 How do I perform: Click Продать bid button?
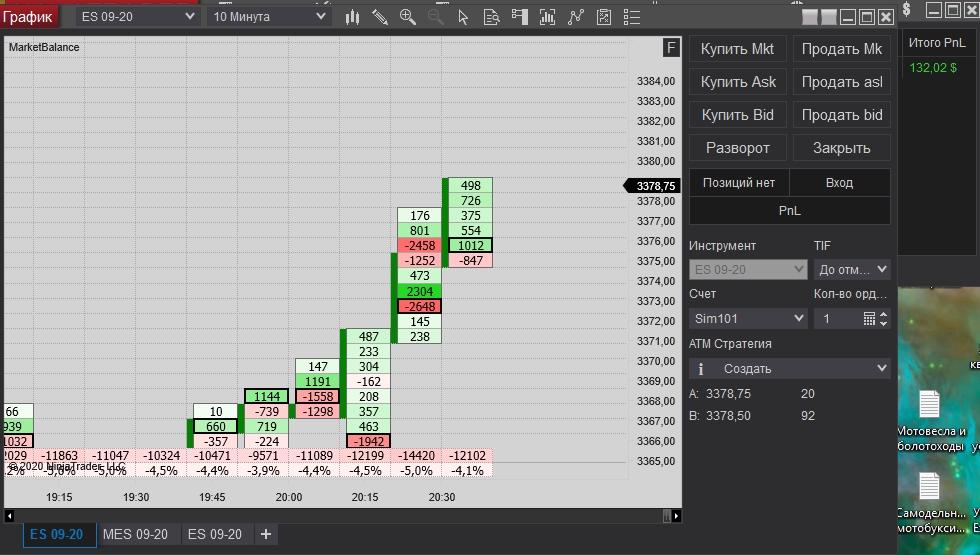click(841, 115)
